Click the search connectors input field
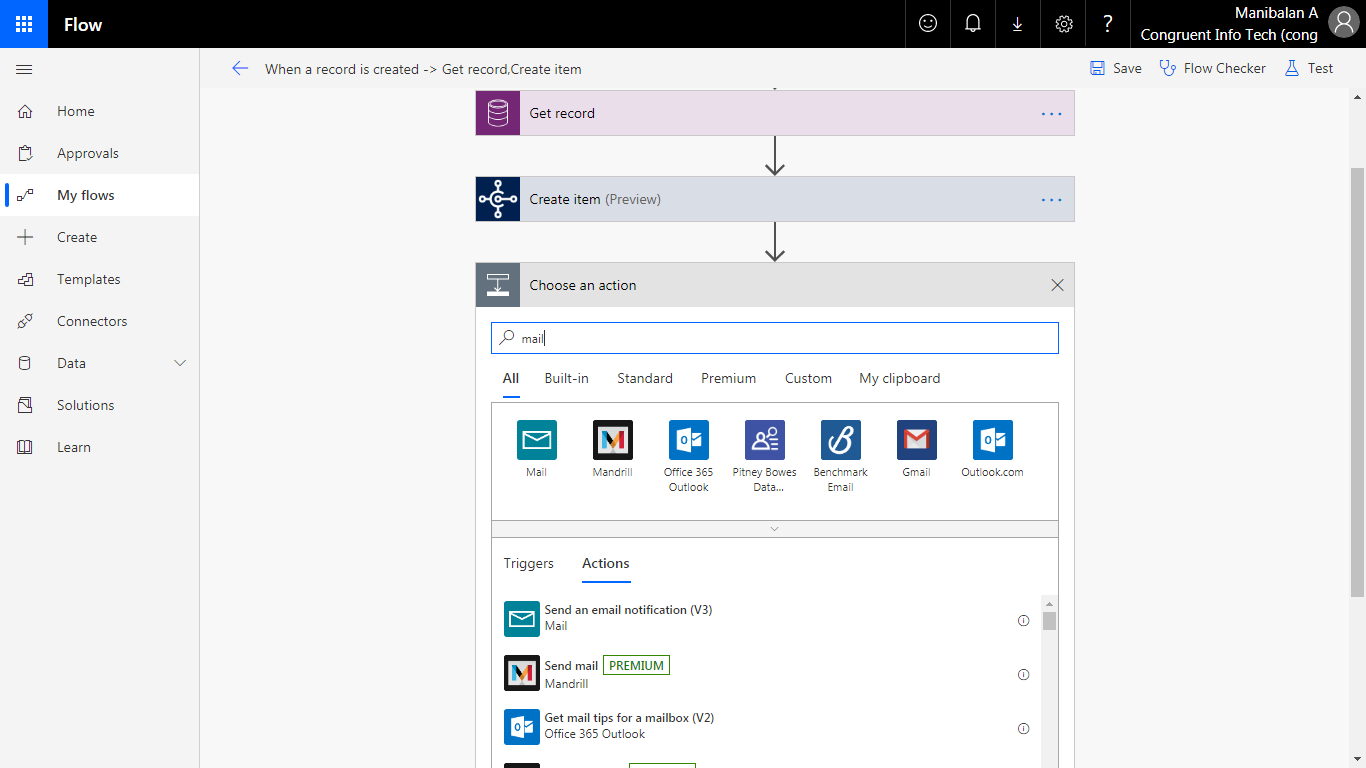This screenshot has width=1366, height=768. coord(775,338)
